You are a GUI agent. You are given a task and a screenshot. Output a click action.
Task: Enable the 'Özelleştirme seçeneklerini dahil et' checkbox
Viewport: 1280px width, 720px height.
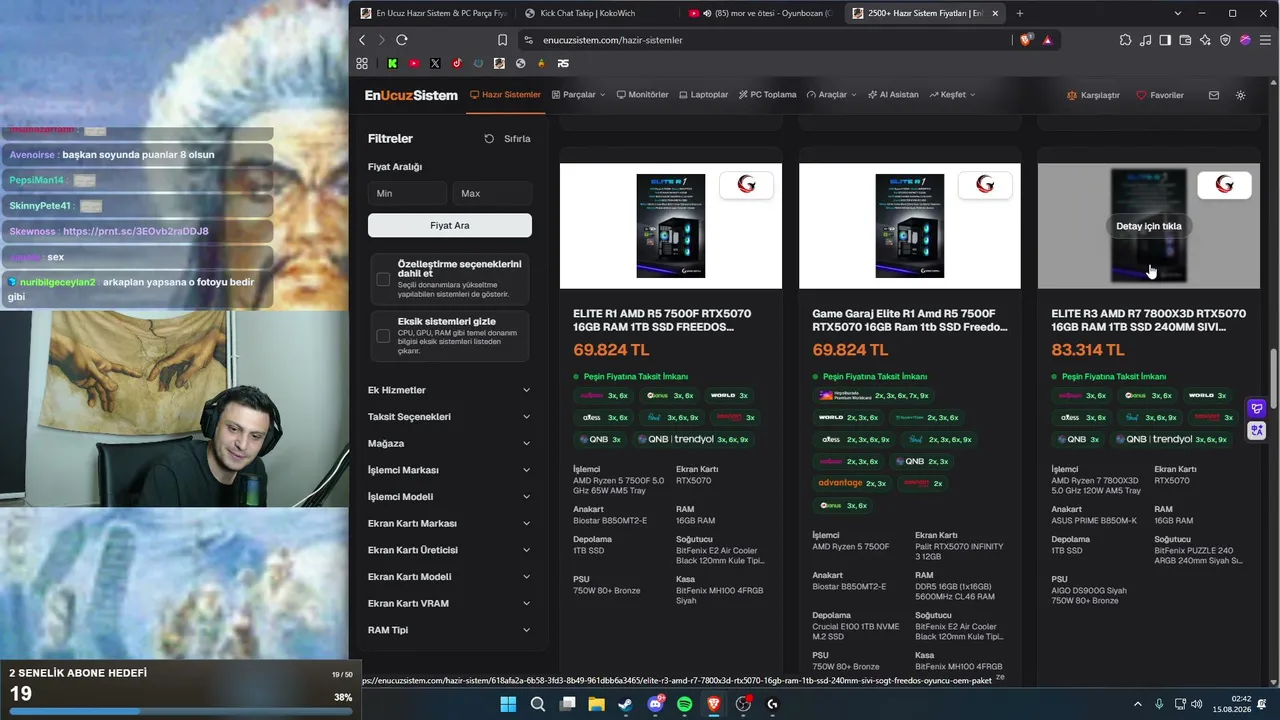coord(383,279)
